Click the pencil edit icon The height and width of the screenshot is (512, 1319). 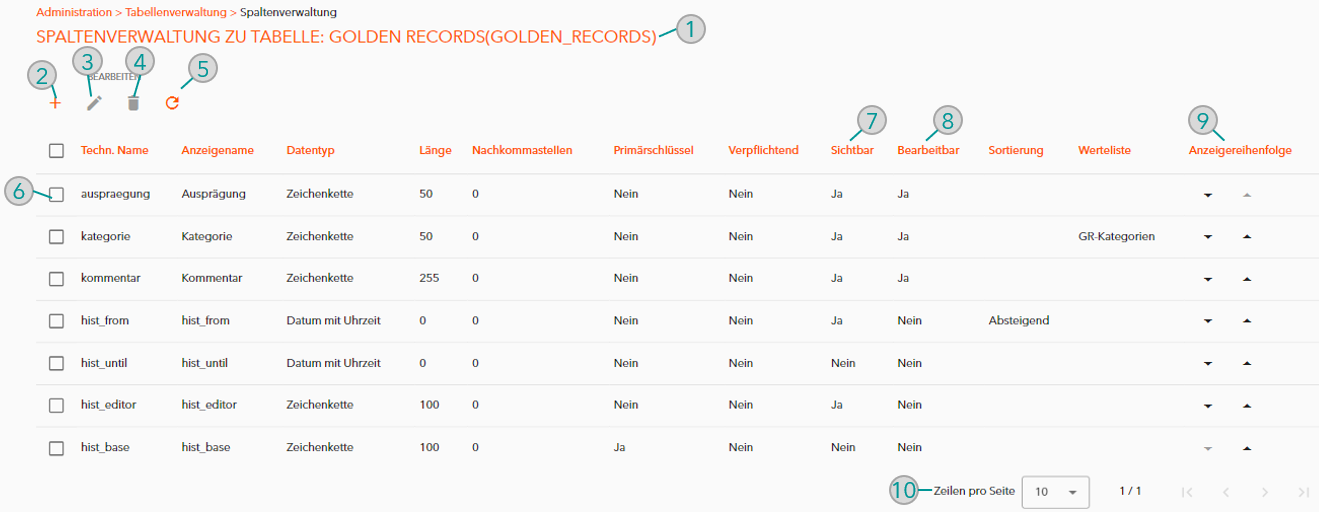pyautogui.click(x=94, y=103)
